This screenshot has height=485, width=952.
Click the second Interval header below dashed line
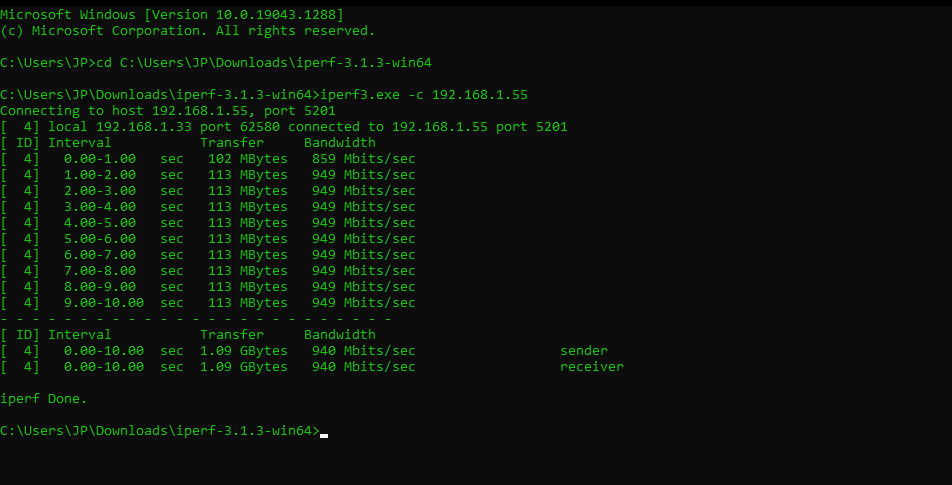[80, 335]
